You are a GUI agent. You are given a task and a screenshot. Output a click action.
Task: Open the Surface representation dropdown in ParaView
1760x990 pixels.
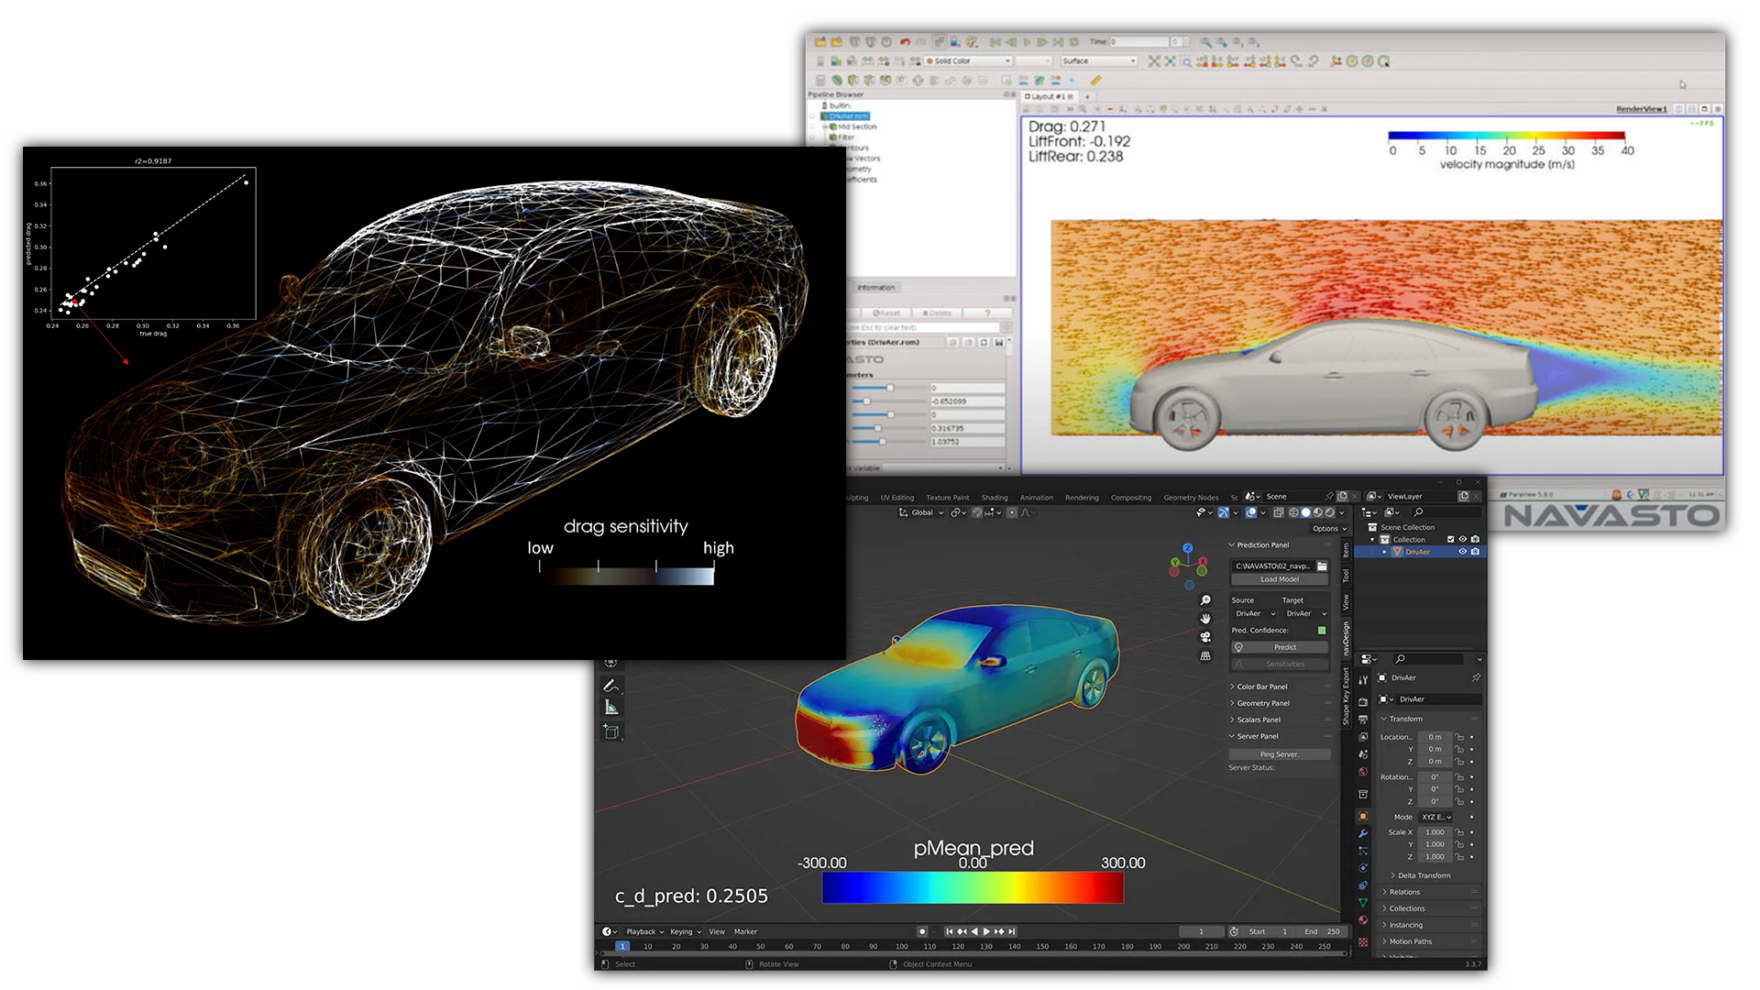tap(1099, 61)
